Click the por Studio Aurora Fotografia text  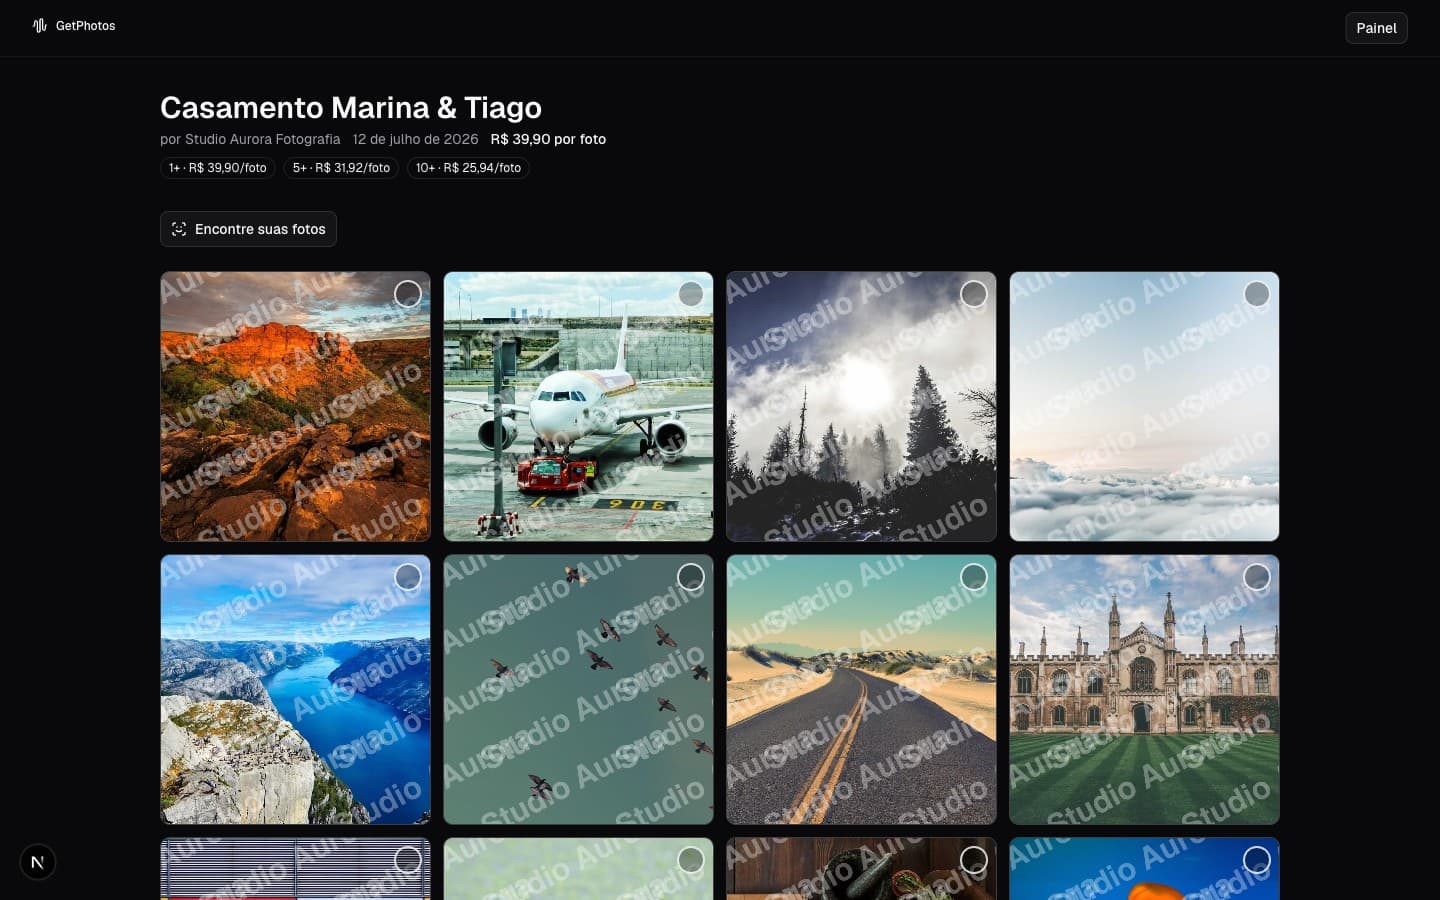250,139
